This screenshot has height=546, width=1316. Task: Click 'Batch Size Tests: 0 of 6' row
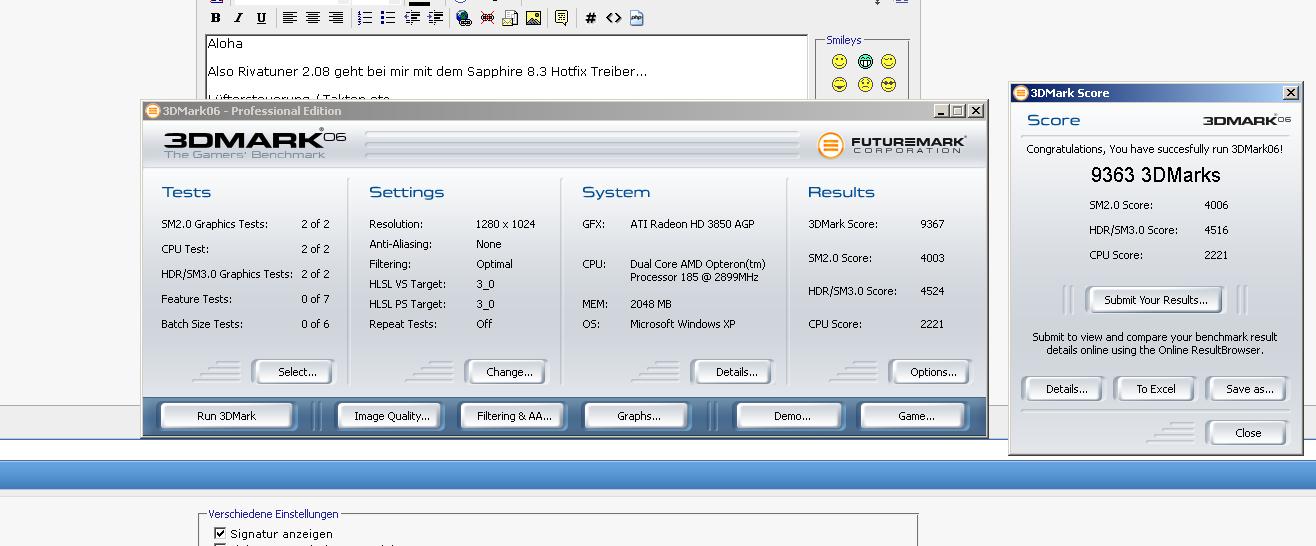pos(245,324)
